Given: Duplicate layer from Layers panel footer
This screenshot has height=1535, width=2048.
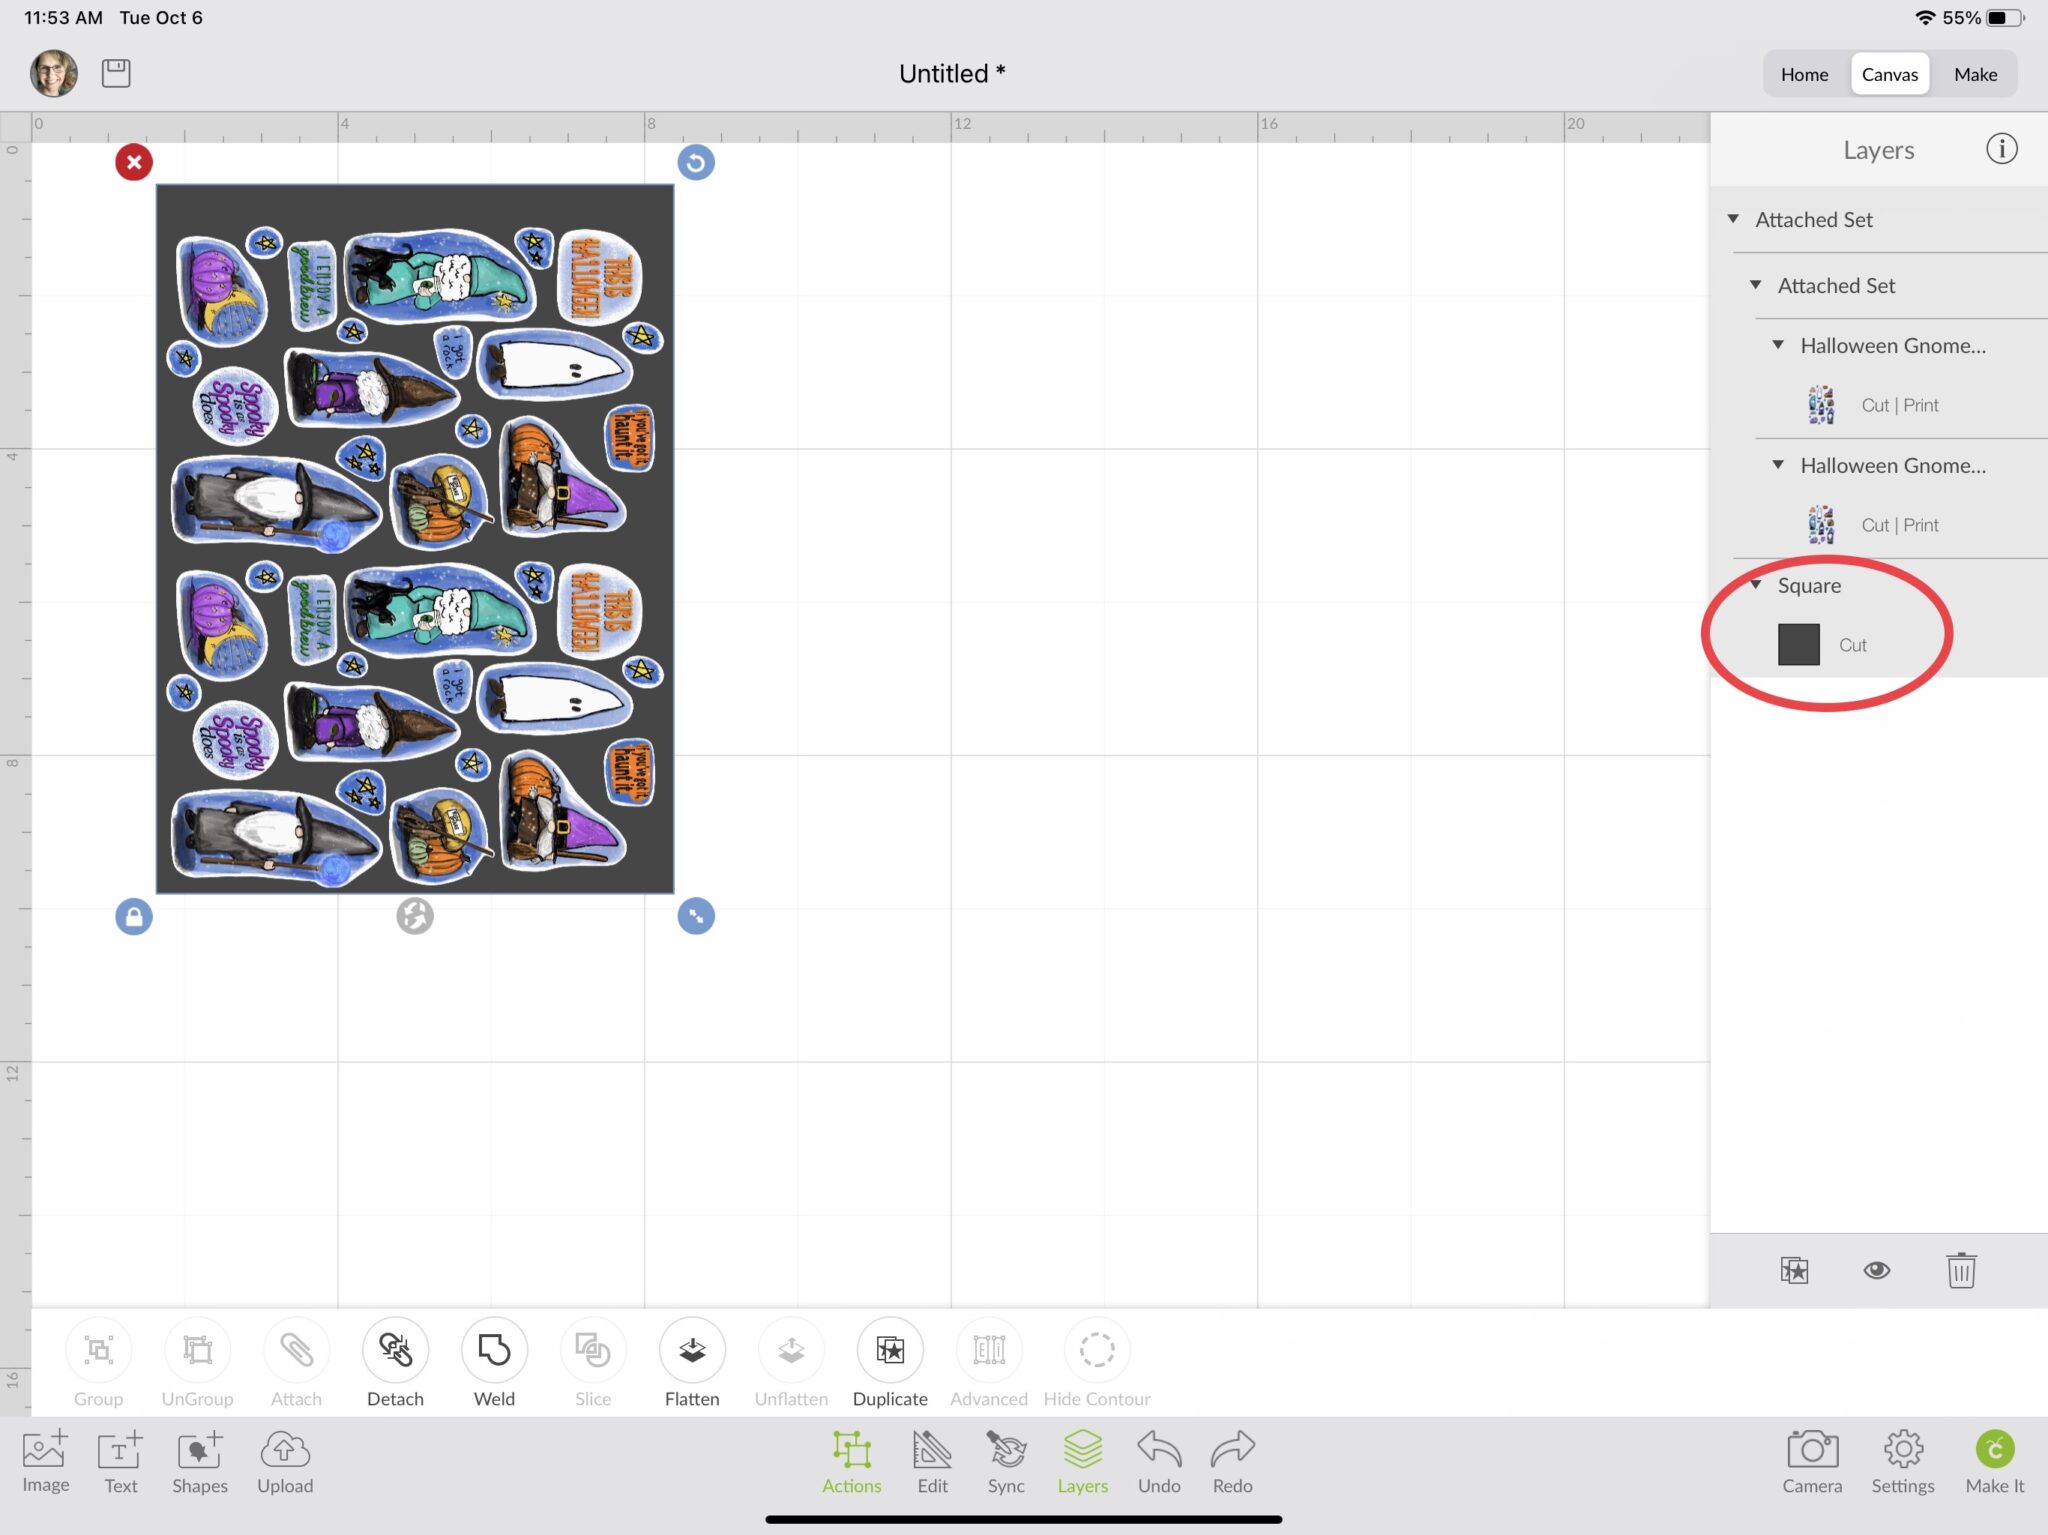Looking at the screenshot, I should (x=1794, y=1270).
